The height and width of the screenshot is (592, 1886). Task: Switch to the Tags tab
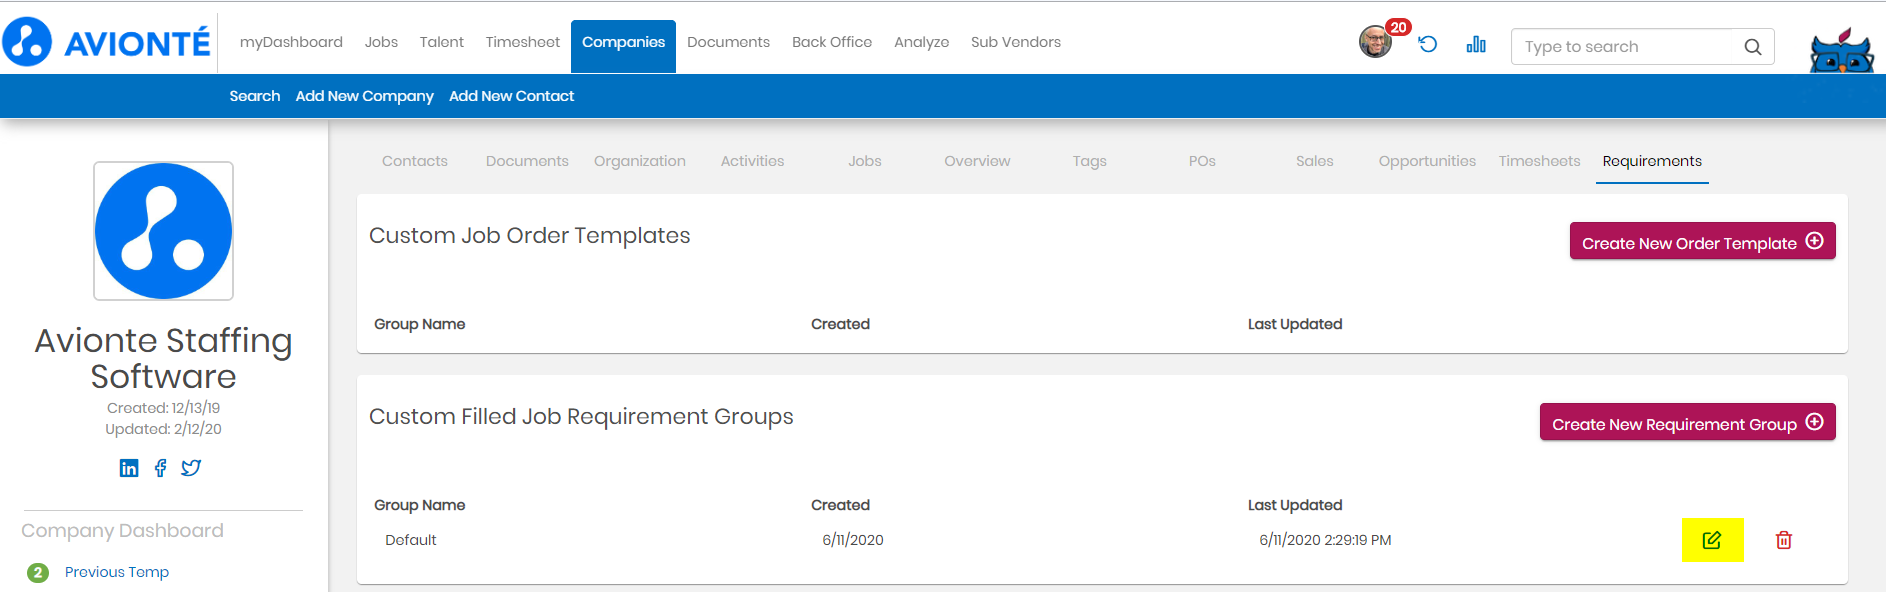click(1090, 161)
